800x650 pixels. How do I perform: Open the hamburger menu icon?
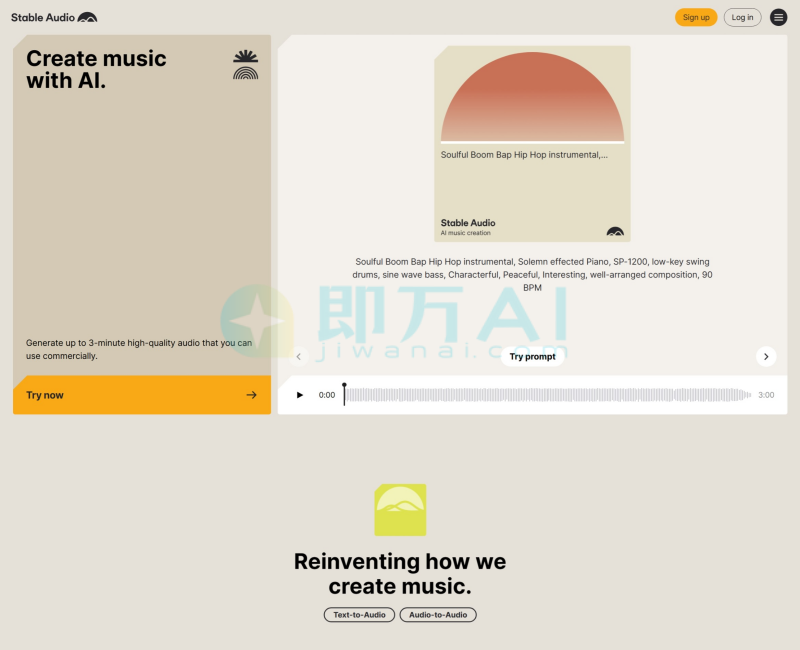(778, 16)
